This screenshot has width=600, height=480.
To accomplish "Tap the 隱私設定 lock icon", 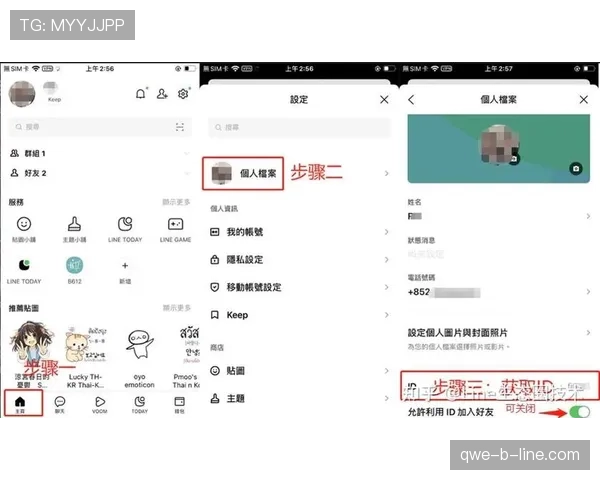I will 215,260.
